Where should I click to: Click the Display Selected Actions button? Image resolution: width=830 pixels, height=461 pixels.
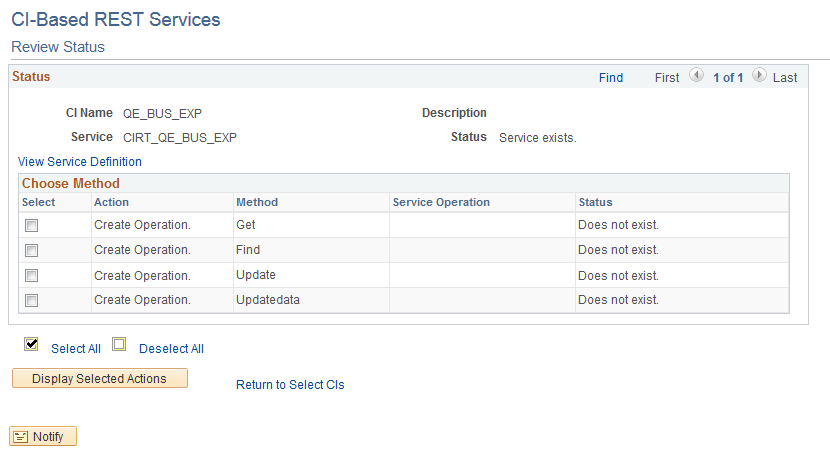point(100,378)
